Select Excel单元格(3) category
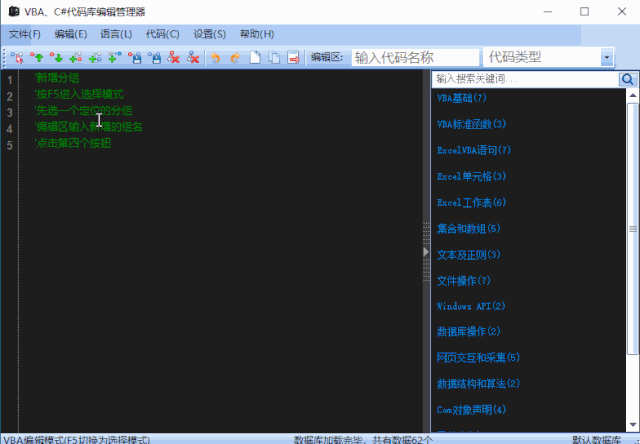Viewport: 640px width, 444px height. tap(471, 176)
